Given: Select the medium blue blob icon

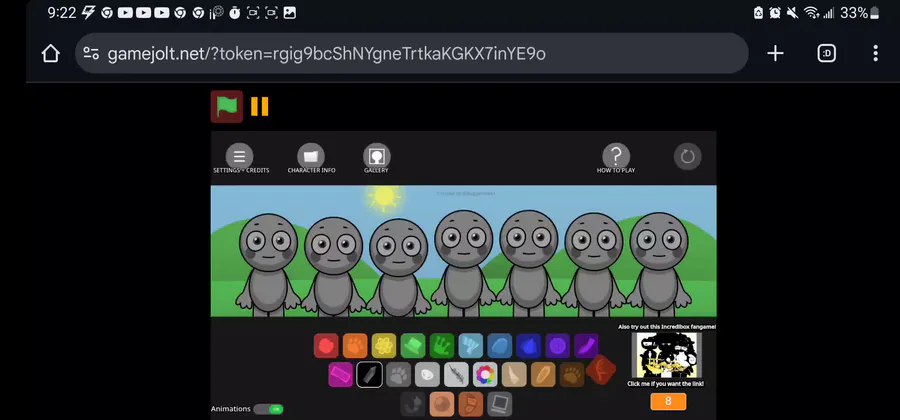Looking at the screenshot, I should pos(500,345).
